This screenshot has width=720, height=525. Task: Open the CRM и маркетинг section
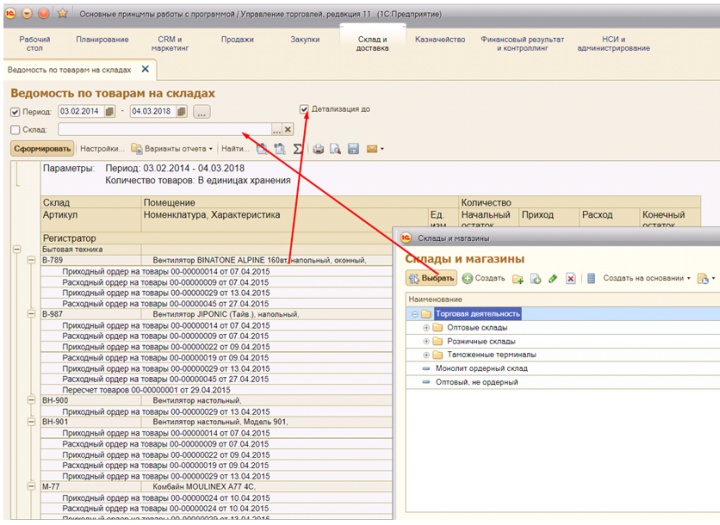point(170,44)
